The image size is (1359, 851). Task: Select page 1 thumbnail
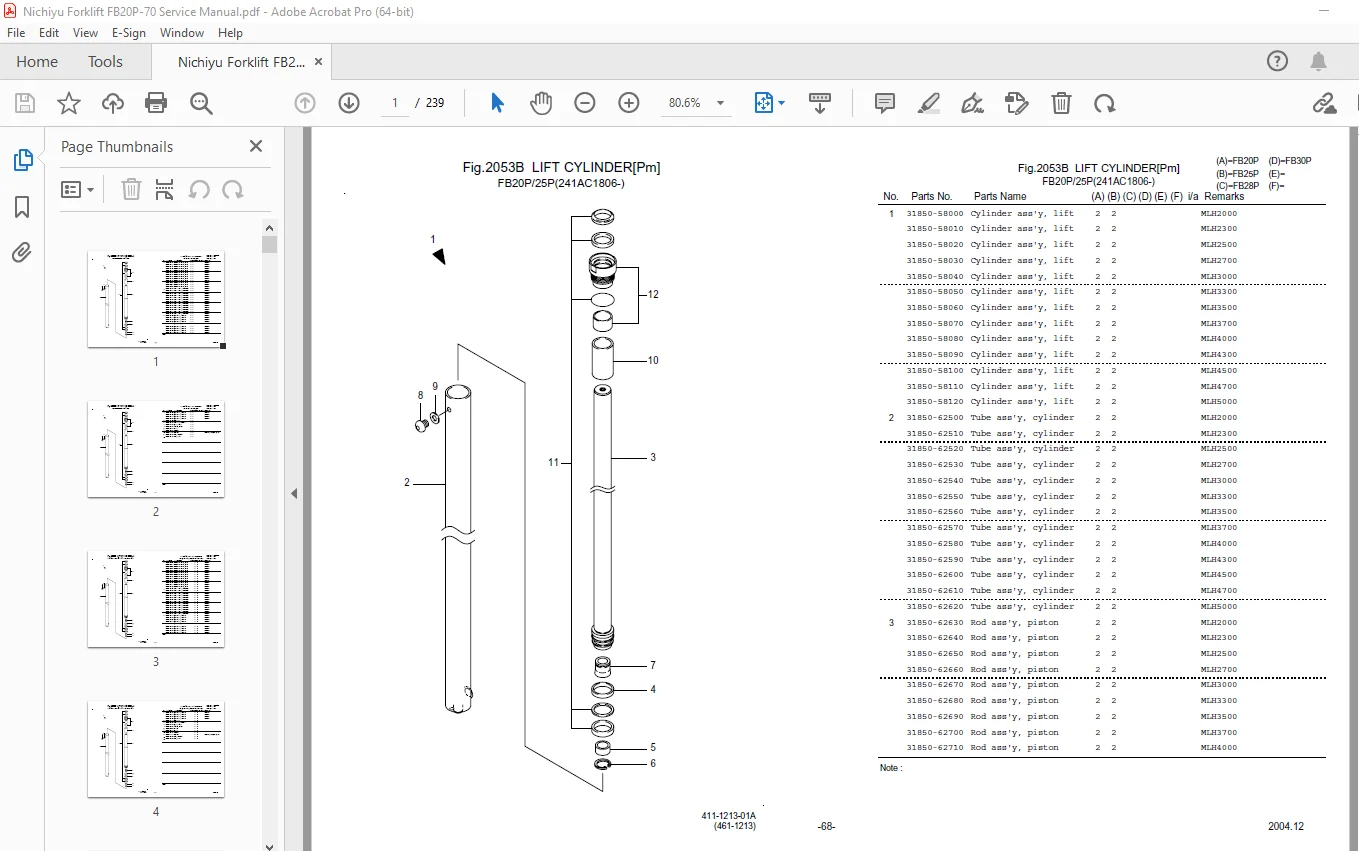[156, 299]
